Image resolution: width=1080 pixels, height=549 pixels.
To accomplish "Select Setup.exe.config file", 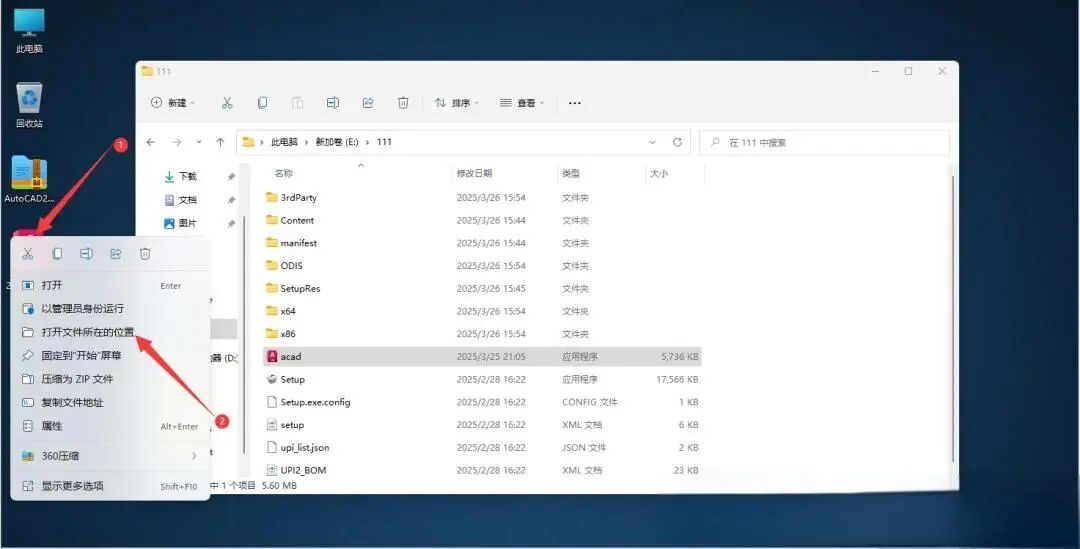I will click(482, 402).
